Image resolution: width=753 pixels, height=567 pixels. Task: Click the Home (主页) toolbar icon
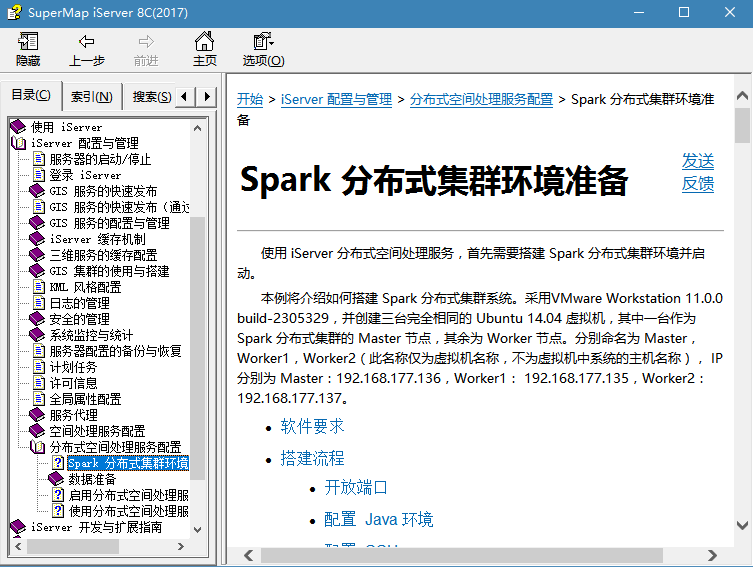click(x=204, y=42)
